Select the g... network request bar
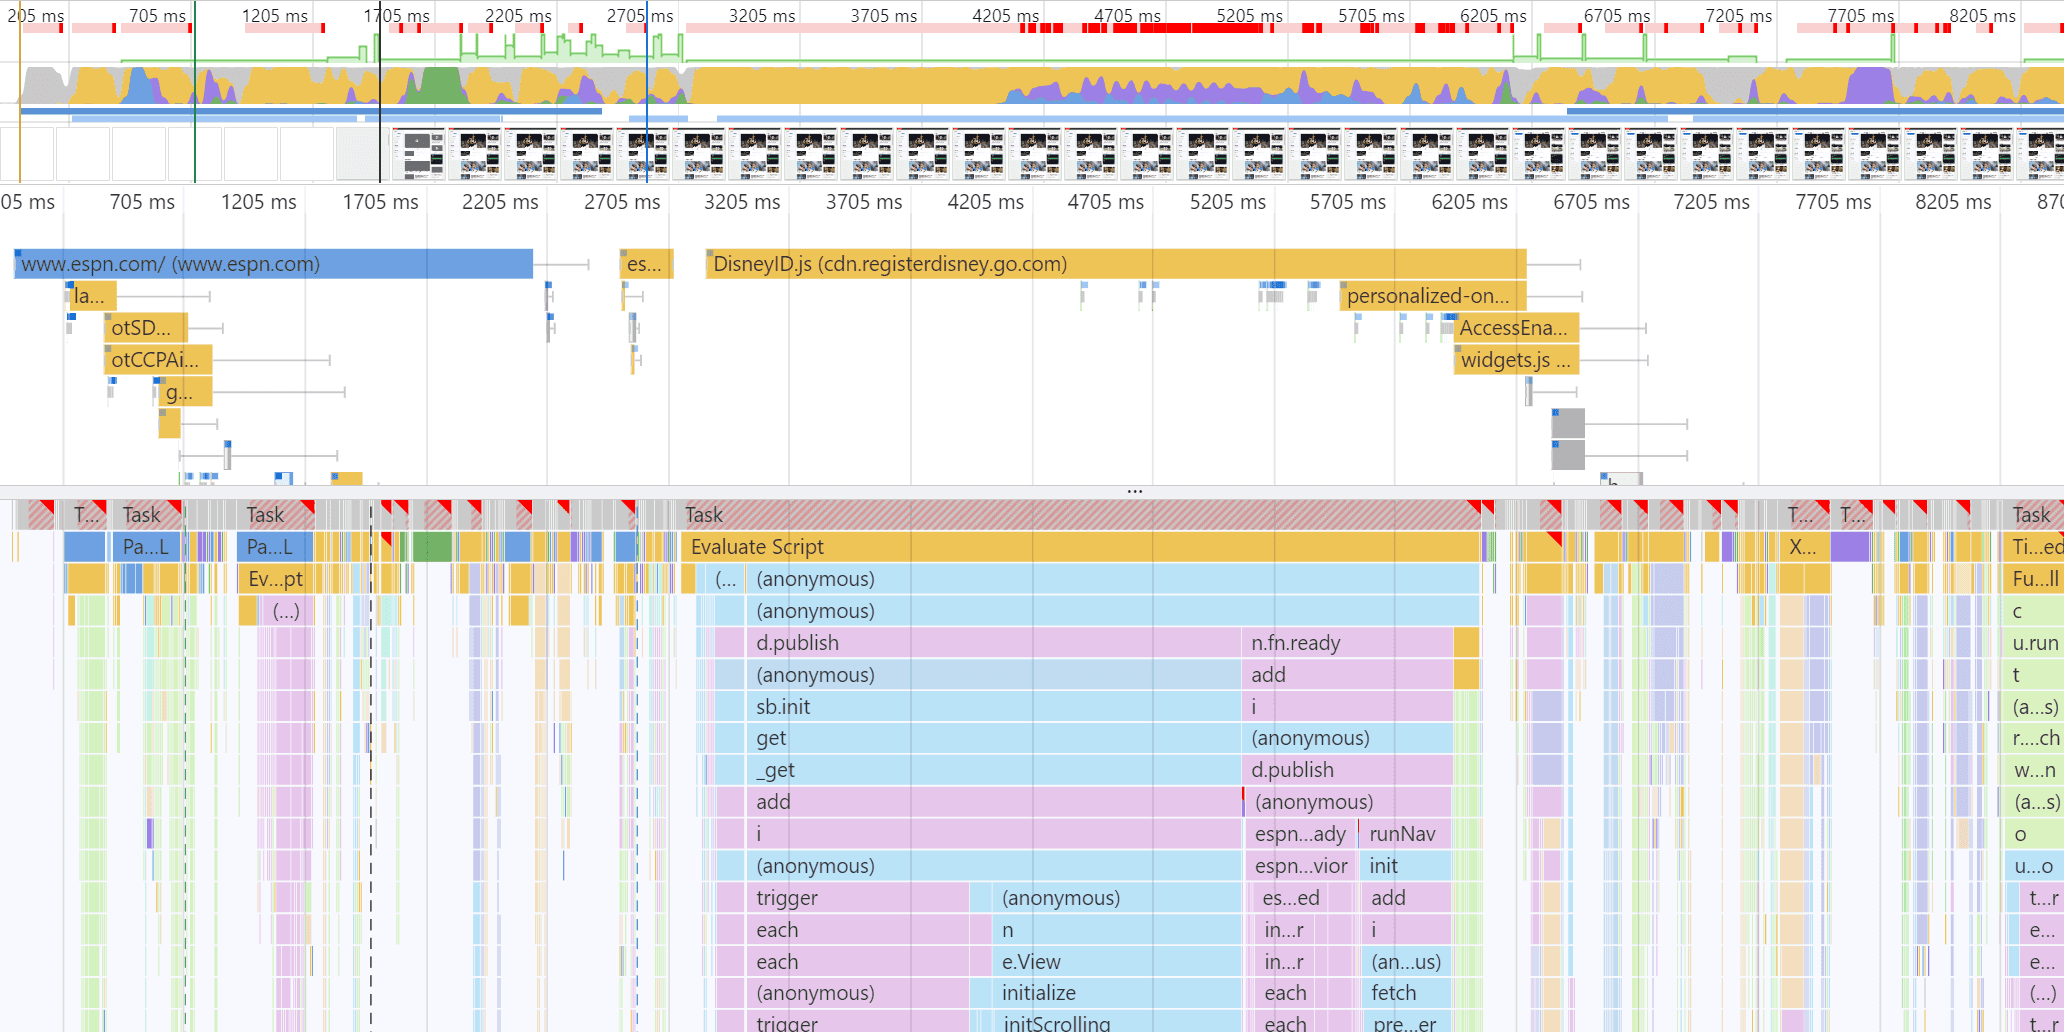This screenshot has width=2064, height=1032. [186, 392]
